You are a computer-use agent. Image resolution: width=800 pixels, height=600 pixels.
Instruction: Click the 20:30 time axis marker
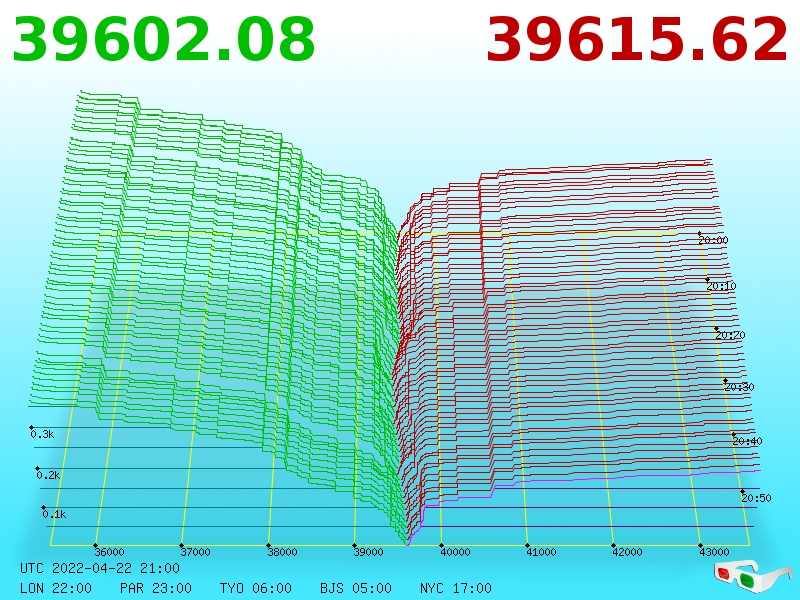tap(739, 387)
